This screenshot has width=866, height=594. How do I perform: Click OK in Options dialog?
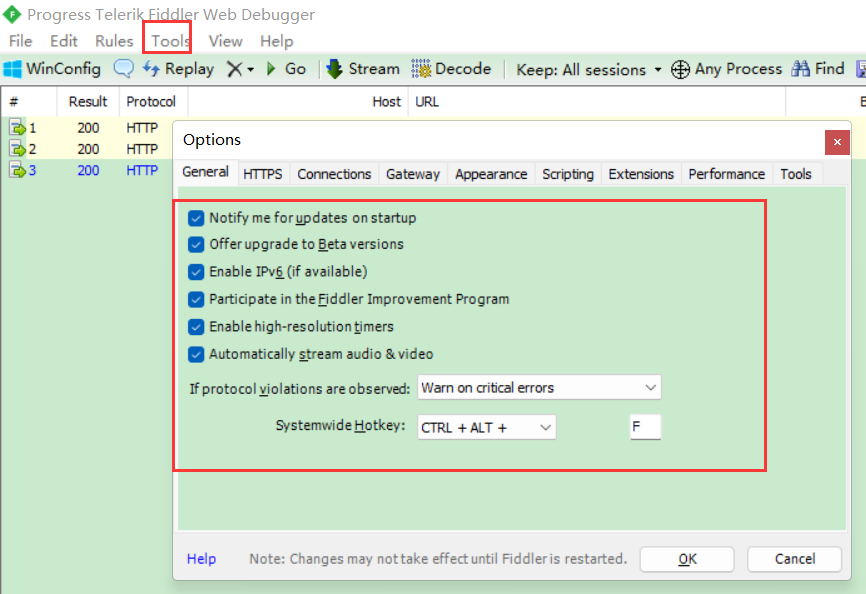click(687, 559)
